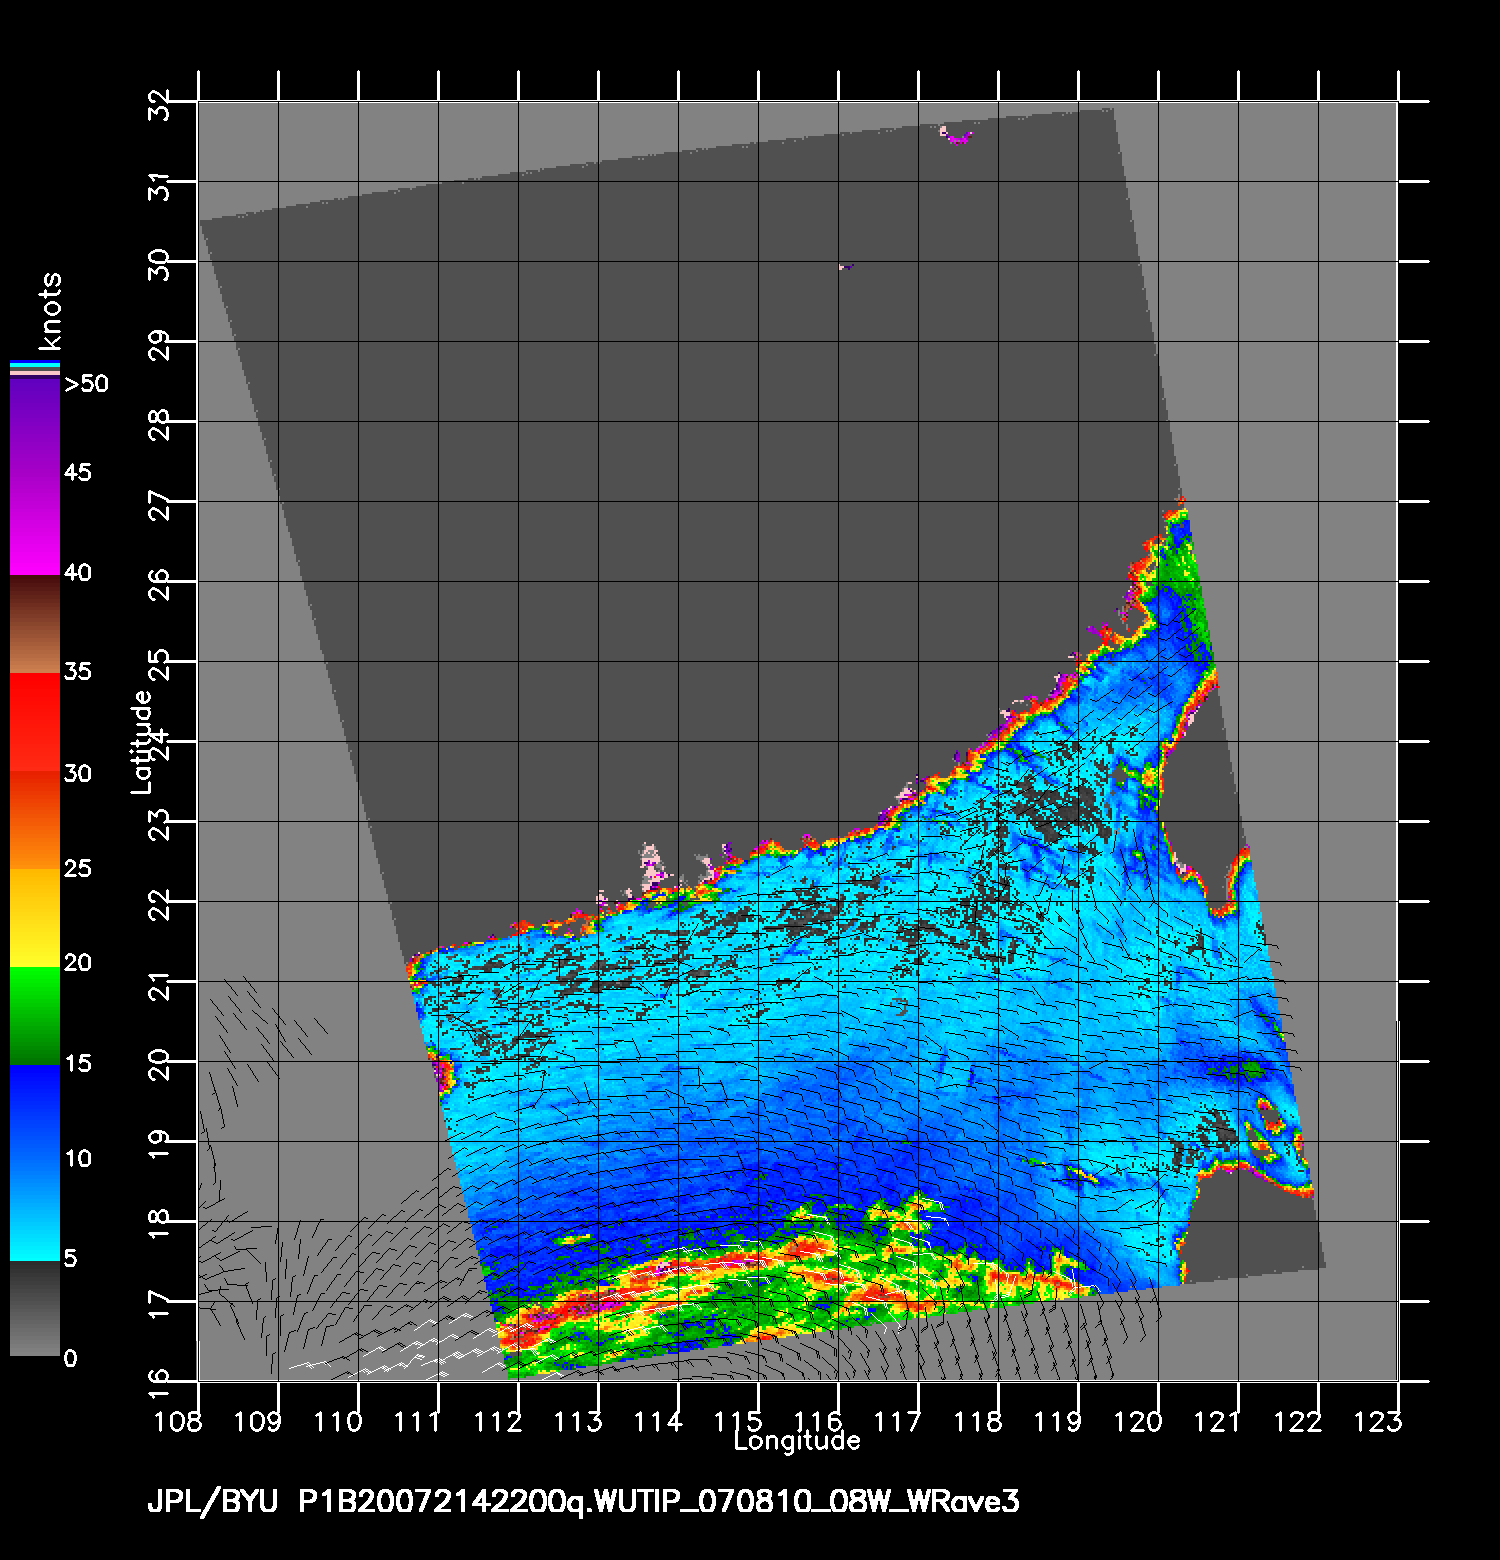Click latitude axis tick label '20'
The image size is (1500, 1560).
[158, 1064]
